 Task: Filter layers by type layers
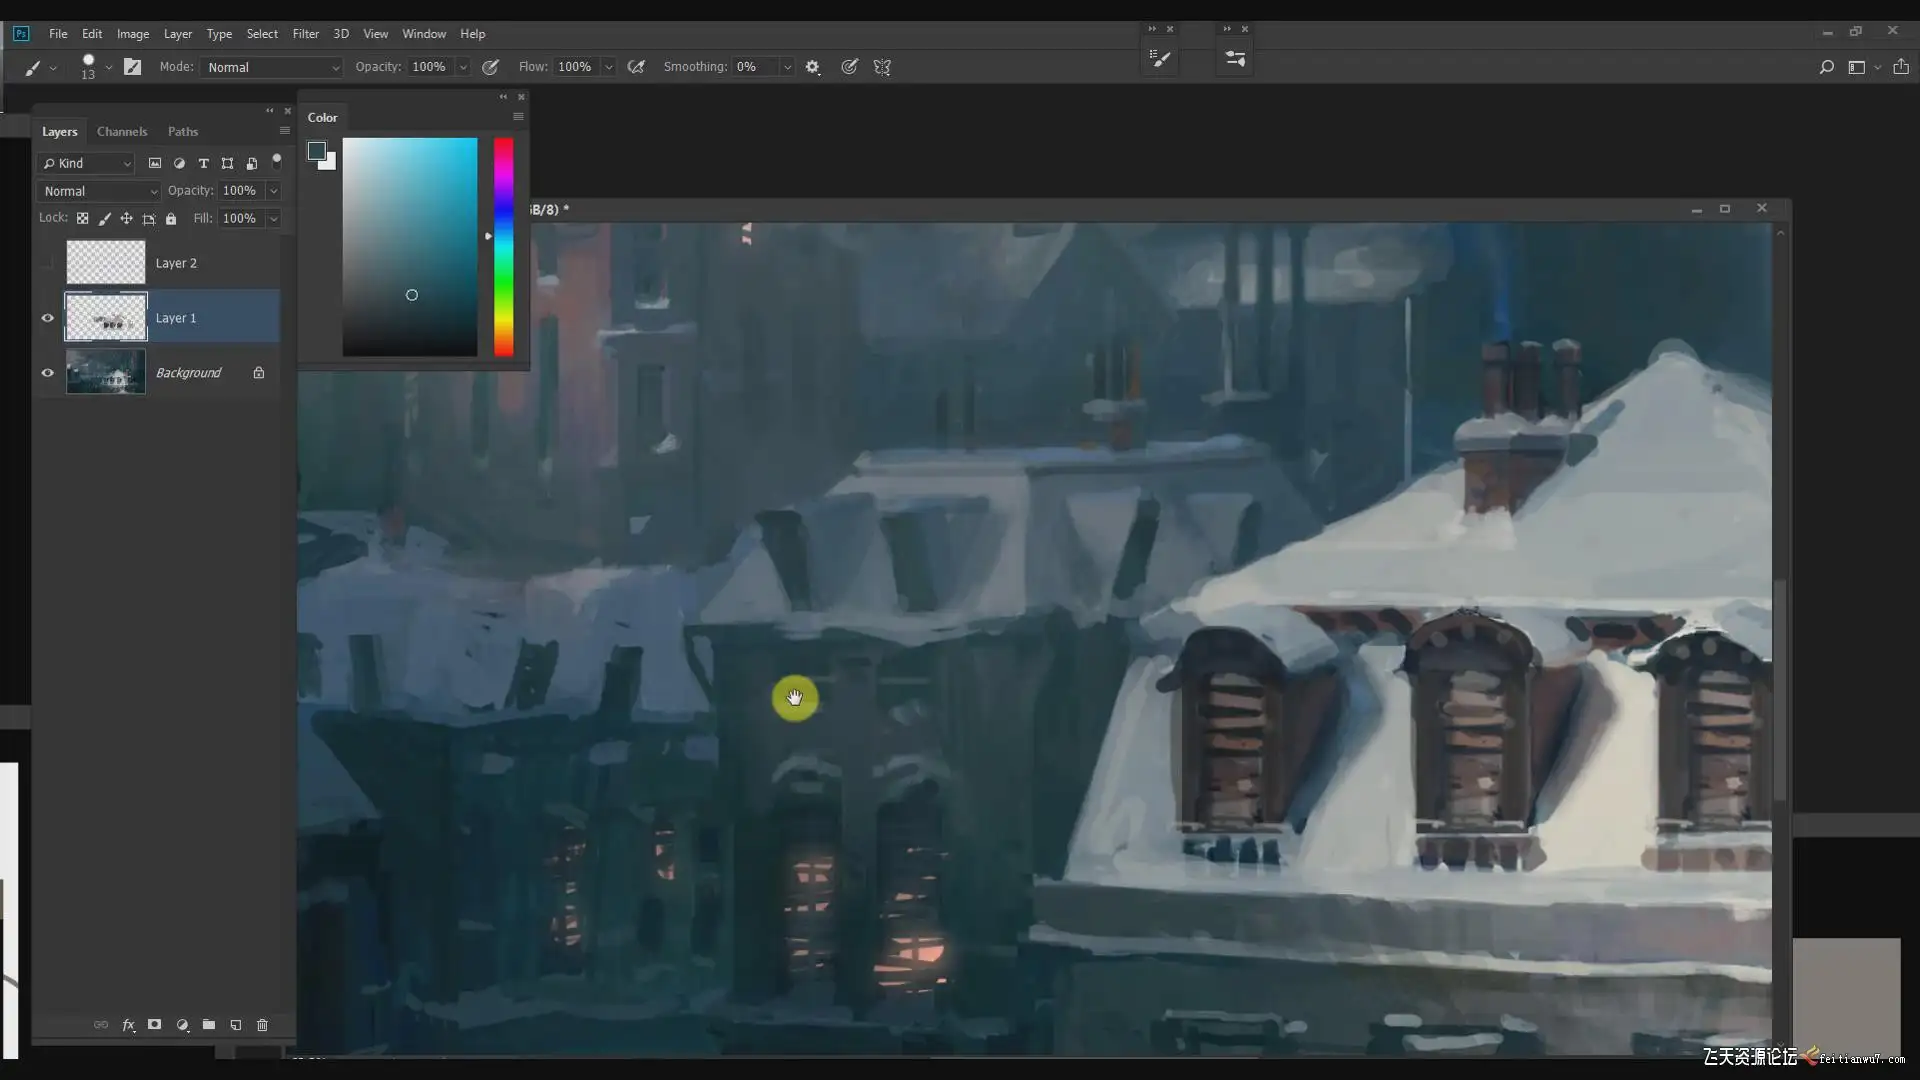pos(203,163)
